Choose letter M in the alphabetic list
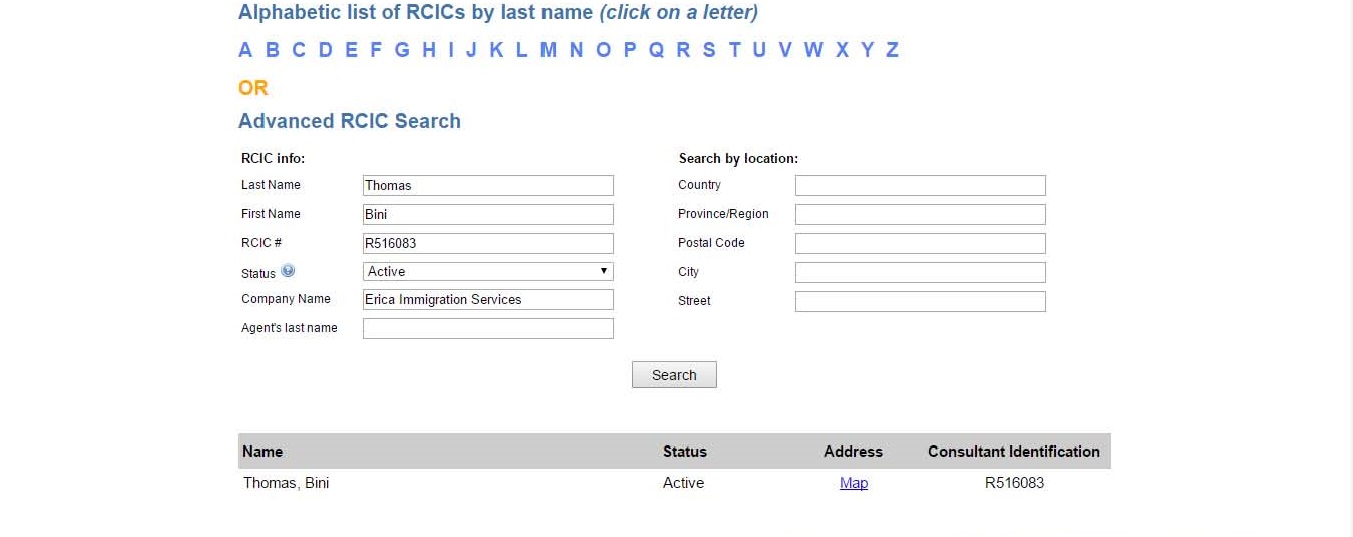 tap(548, 50)
